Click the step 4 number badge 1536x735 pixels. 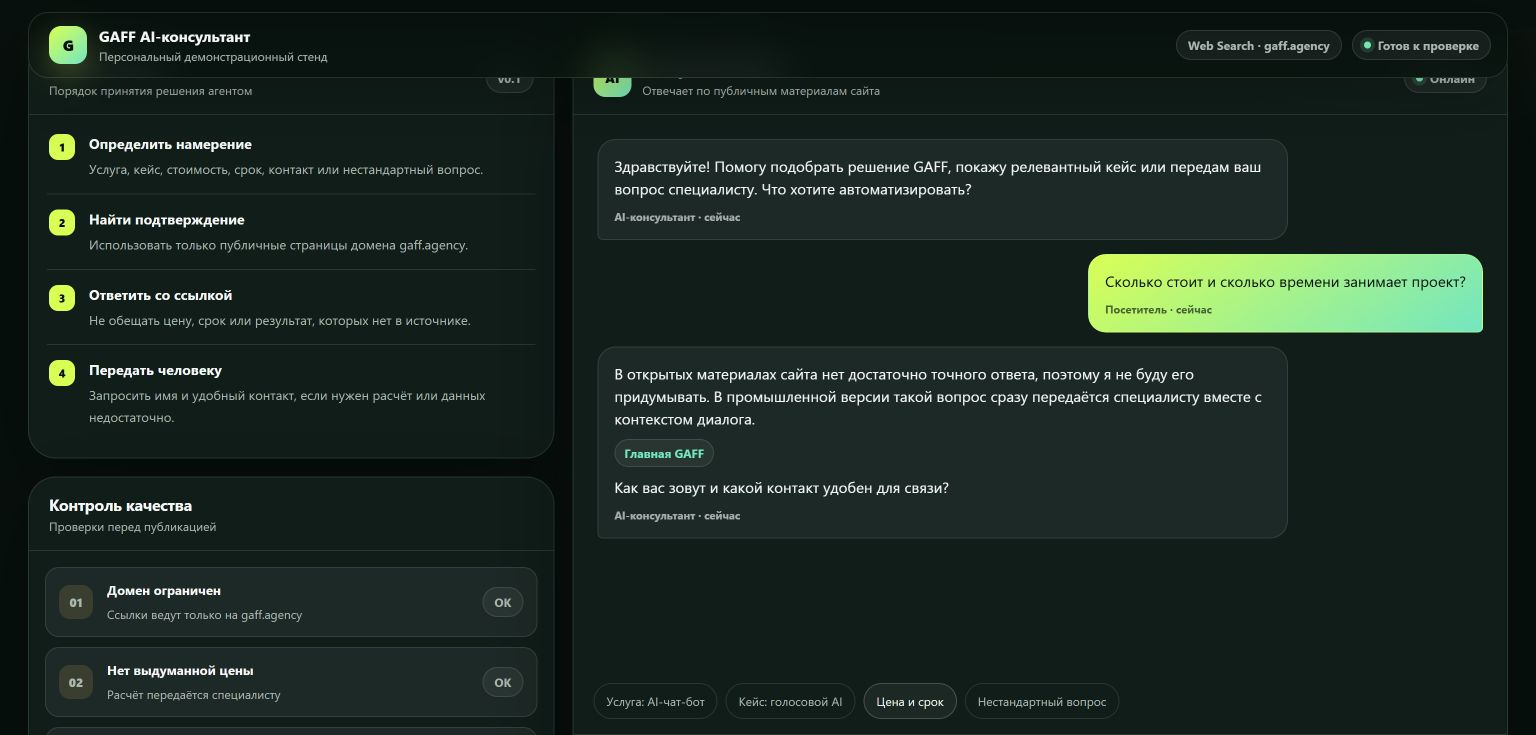coord(62,373)
